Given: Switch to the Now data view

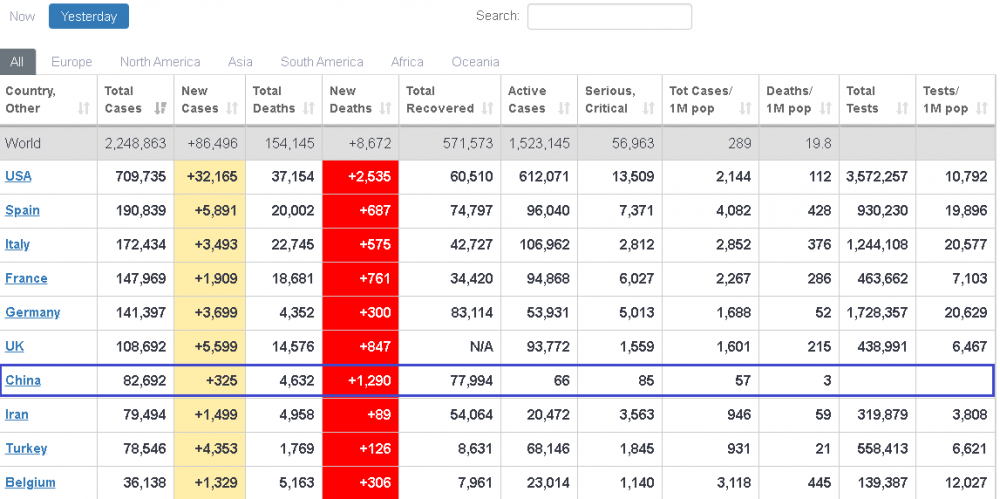Looking at the screenshot, I should tap(22, 17).
